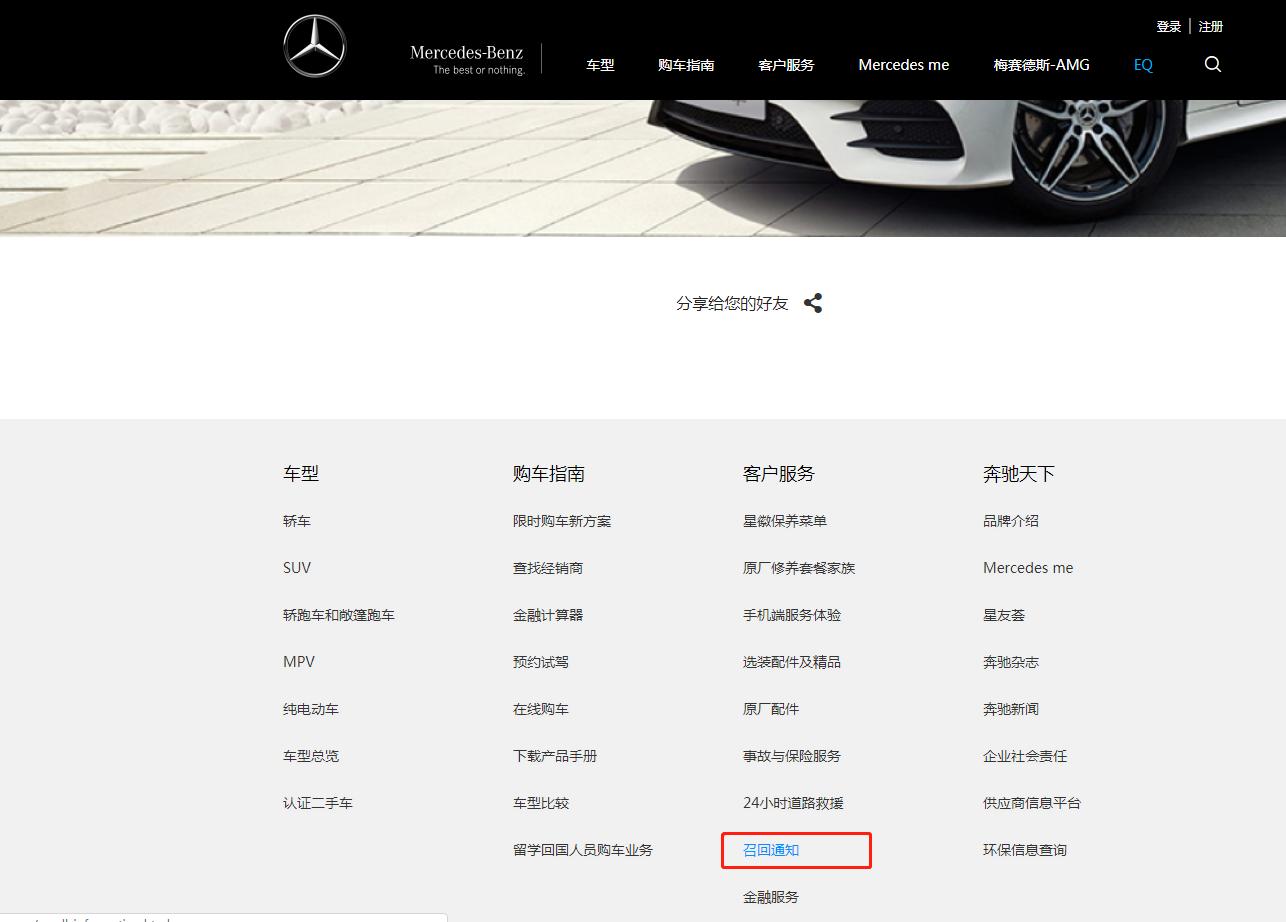
Task: Open 供应商信息平台 link
Action: [x=1032, y=803]
